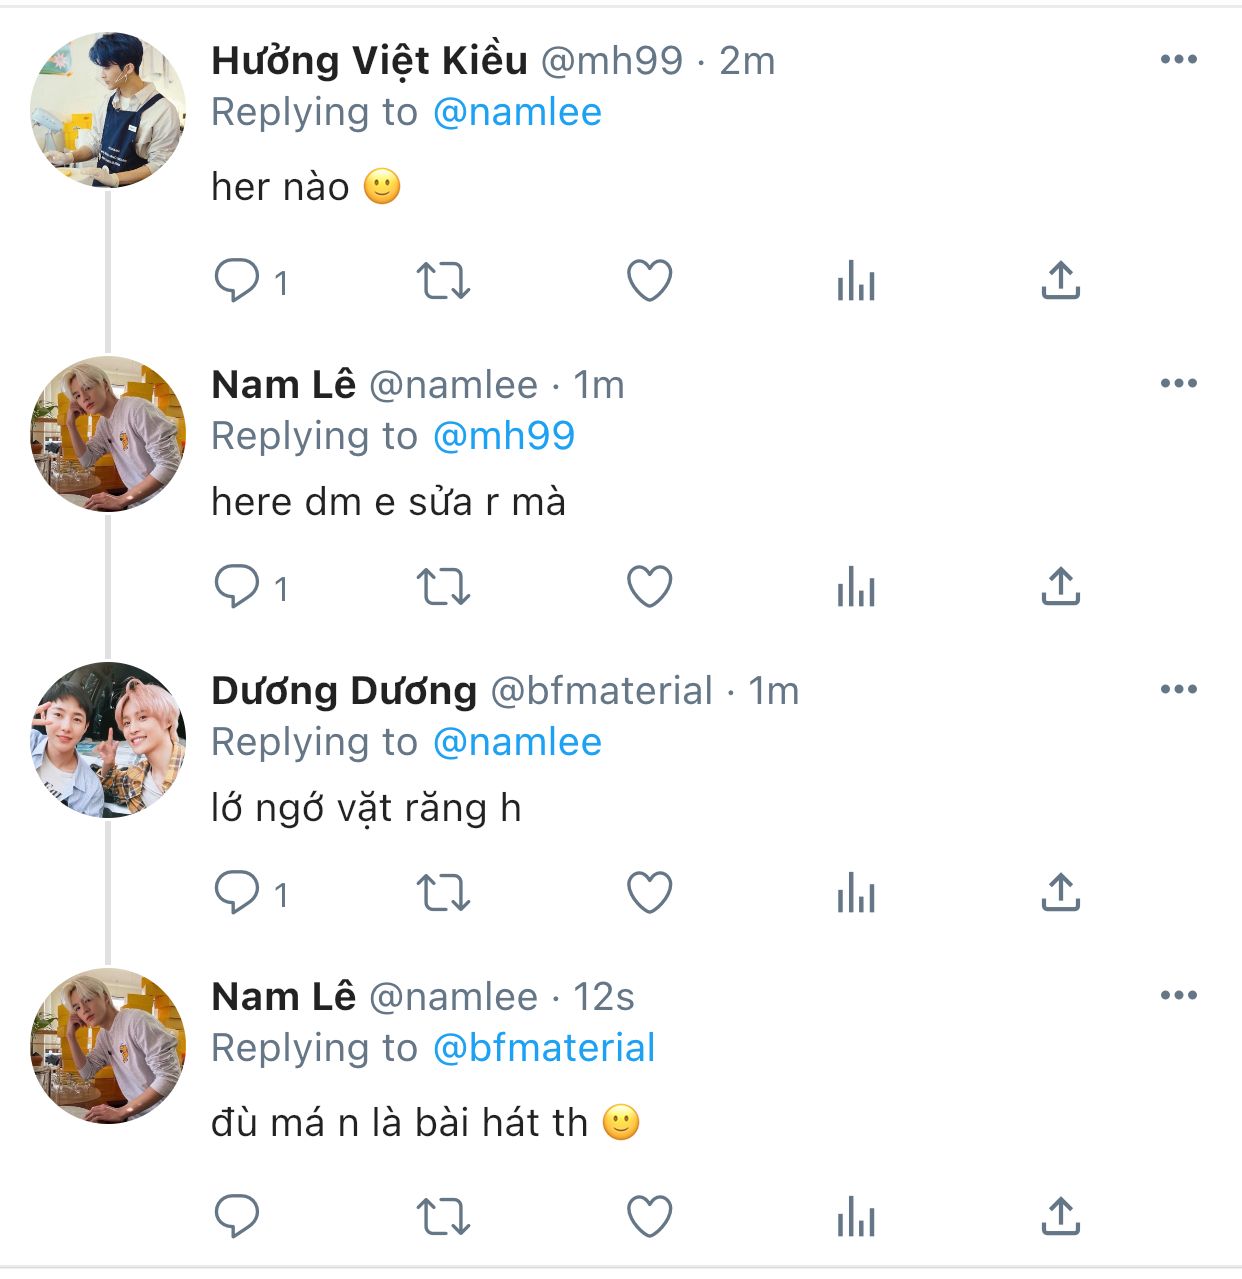Like Dương Dương's "lố ngố vặt răng h" tweet
The image size is (1242, 1279).
(x=649, y=893)
